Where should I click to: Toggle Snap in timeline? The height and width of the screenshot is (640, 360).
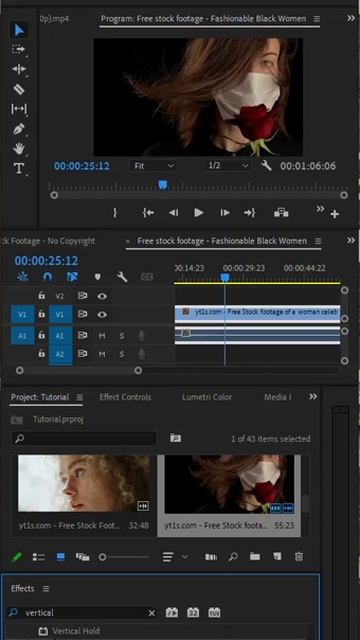47,277
